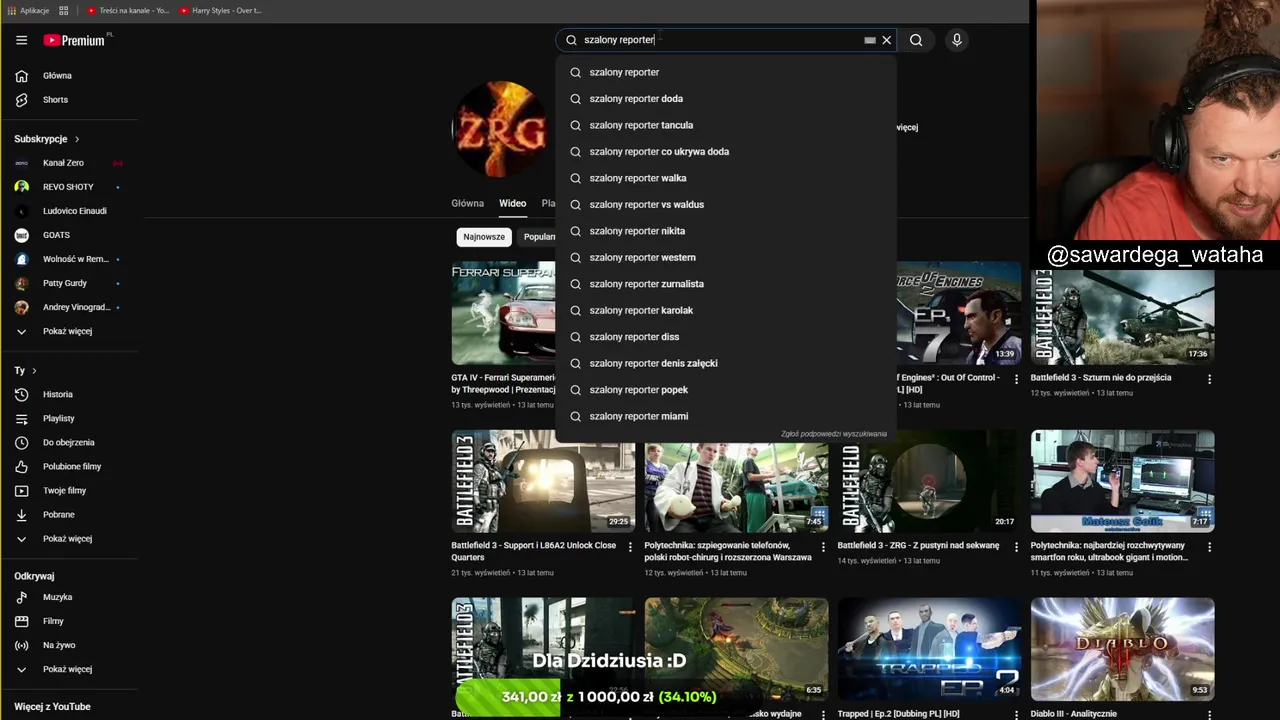Expand Pokaż więcej under Odkrywaj

tap(66, 669)
